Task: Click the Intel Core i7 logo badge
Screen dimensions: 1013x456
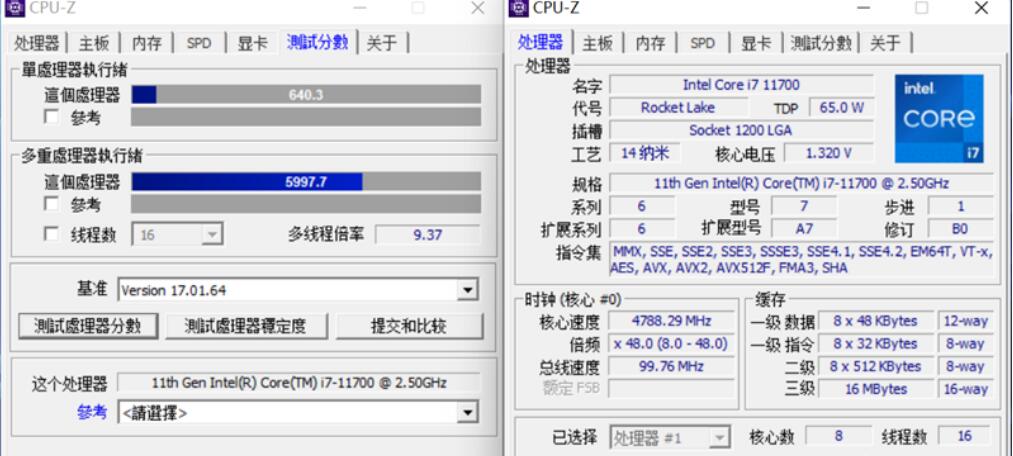Action: pos(939,118)
